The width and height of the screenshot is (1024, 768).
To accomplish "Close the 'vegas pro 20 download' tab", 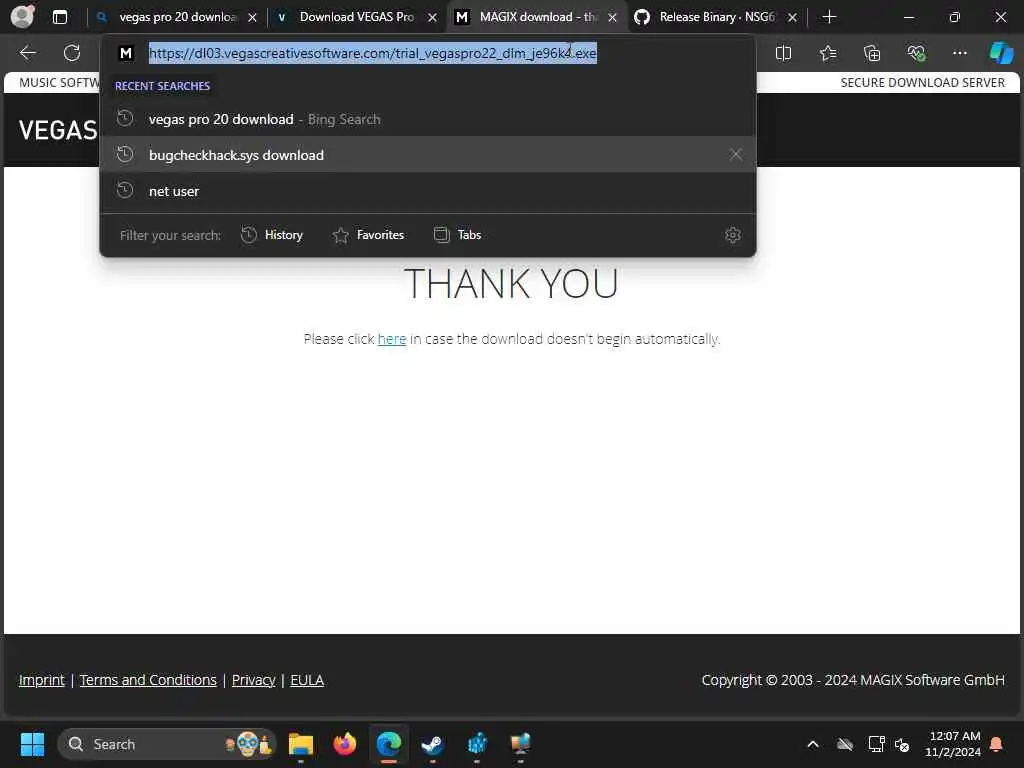I will [252, 18].
